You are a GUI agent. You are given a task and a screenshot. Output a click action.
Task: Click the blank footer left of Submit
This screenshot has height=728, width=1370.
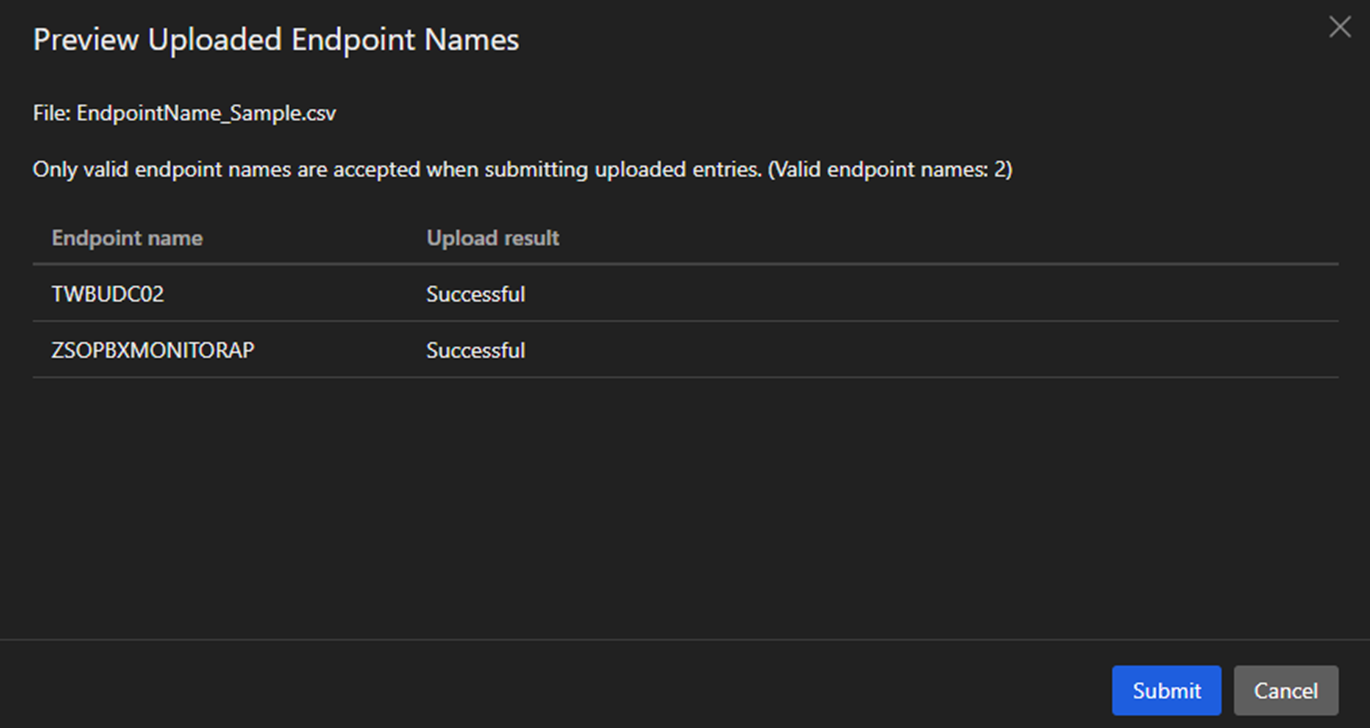pyautogui.click(x=550, y=690)
